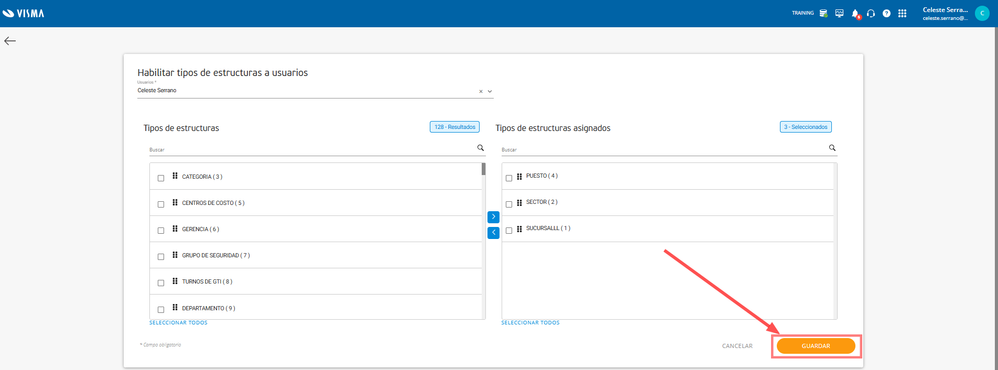Click the database status icon

tap(824, 13)
